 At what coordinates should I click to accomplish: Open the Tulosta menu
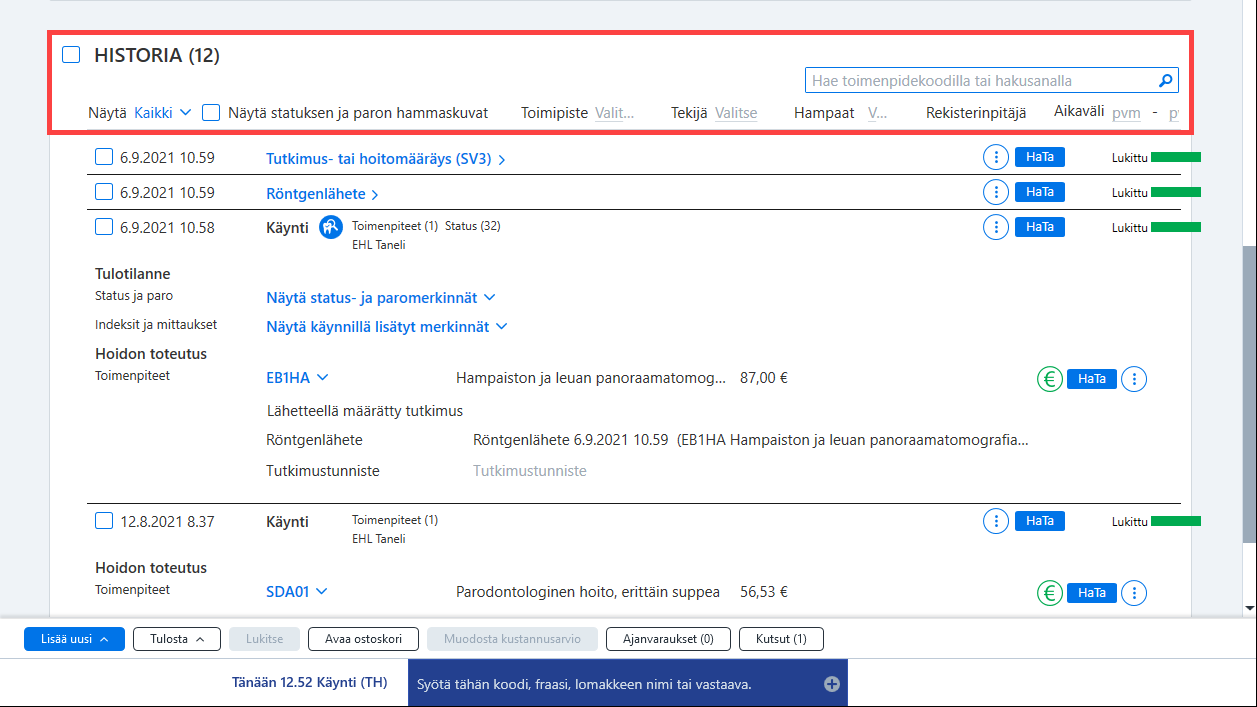pyautogui.click(x=177, y=639)
